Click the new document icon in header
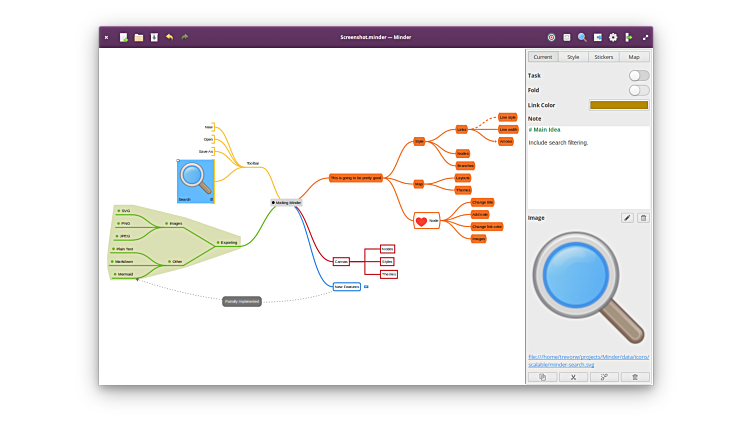Viewport: 752px width, 423px height. (x=124, y=37)
